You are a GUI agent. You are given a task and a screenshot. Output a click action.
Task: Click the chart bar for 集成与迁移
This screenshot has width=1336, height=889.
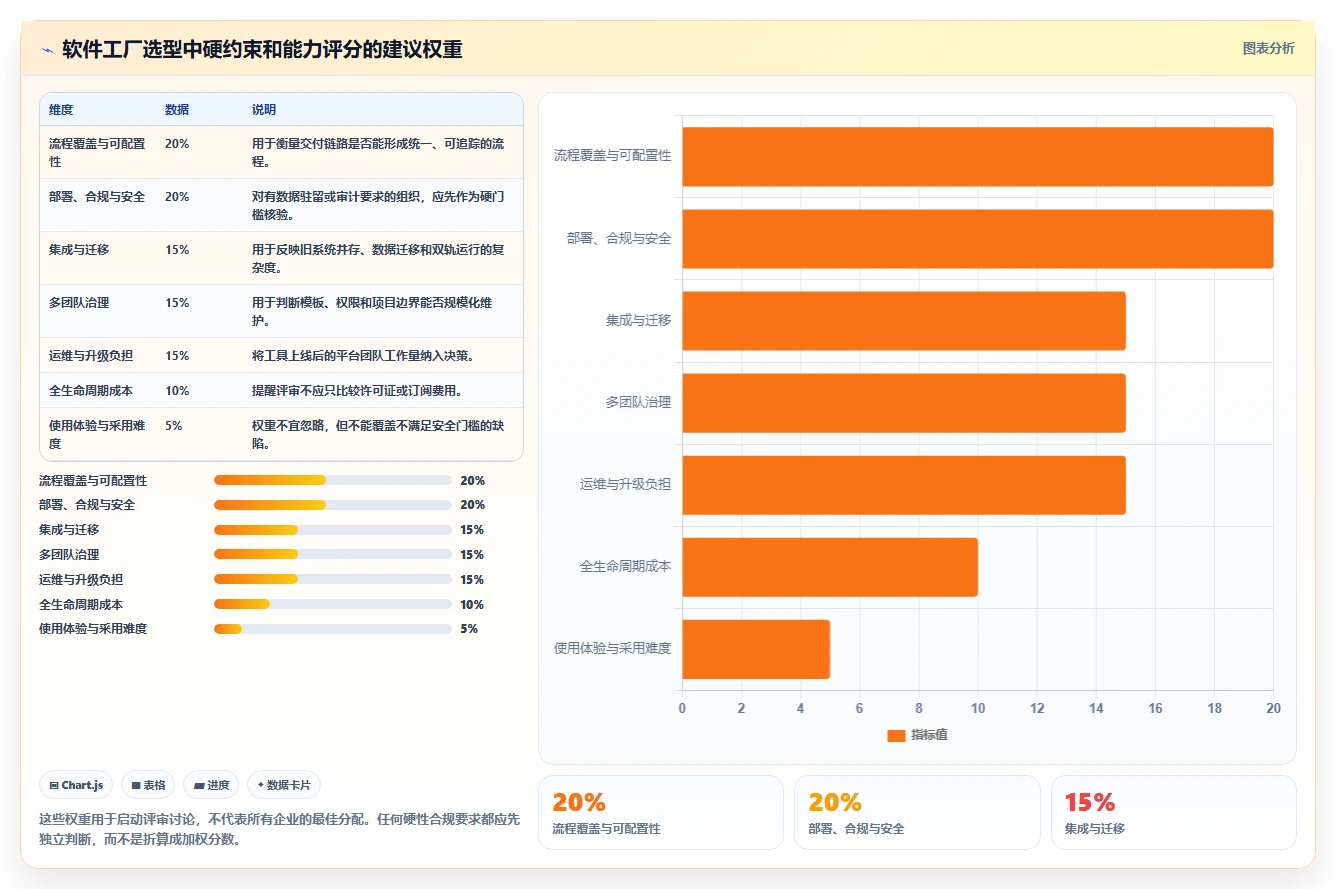click(x=904, y=321)
